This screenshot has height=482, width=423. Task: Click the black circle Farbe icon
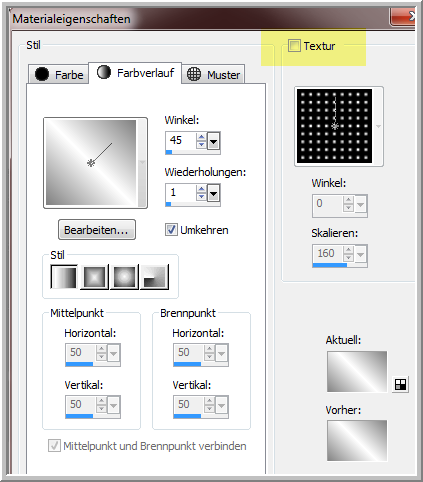tap(42, 74)
